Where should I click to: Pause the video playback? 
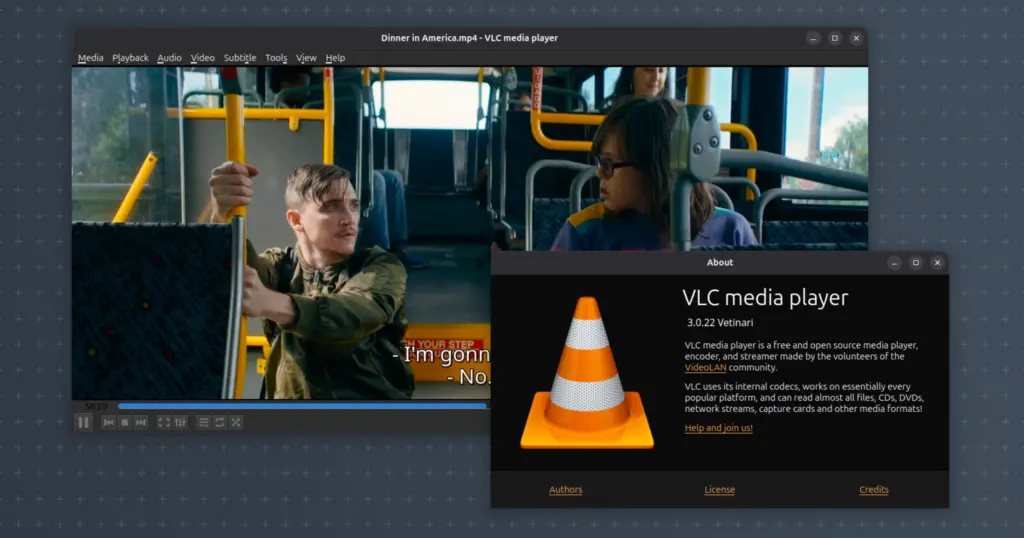click(84, 423)
